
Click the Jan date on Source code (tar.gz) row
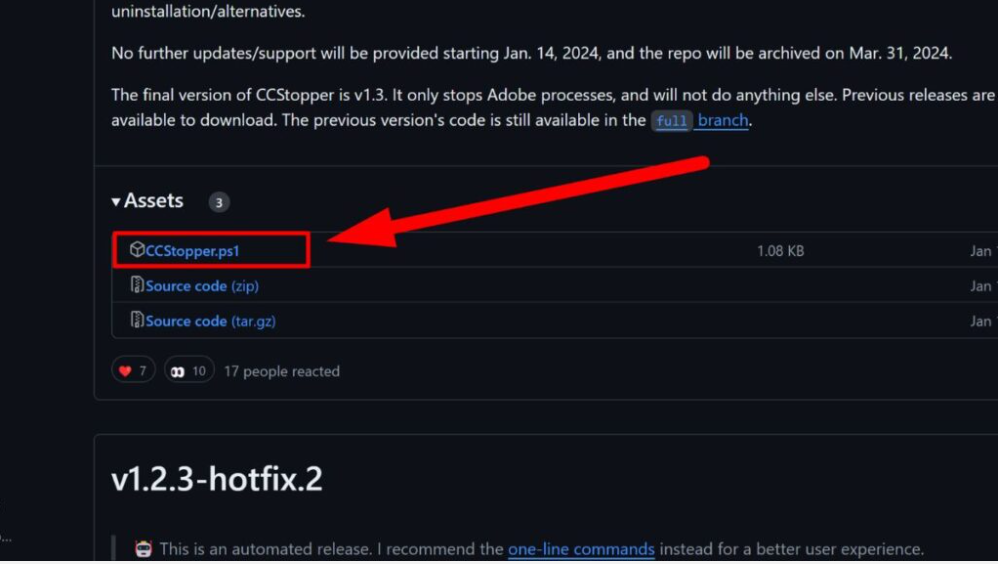point(983,321)
